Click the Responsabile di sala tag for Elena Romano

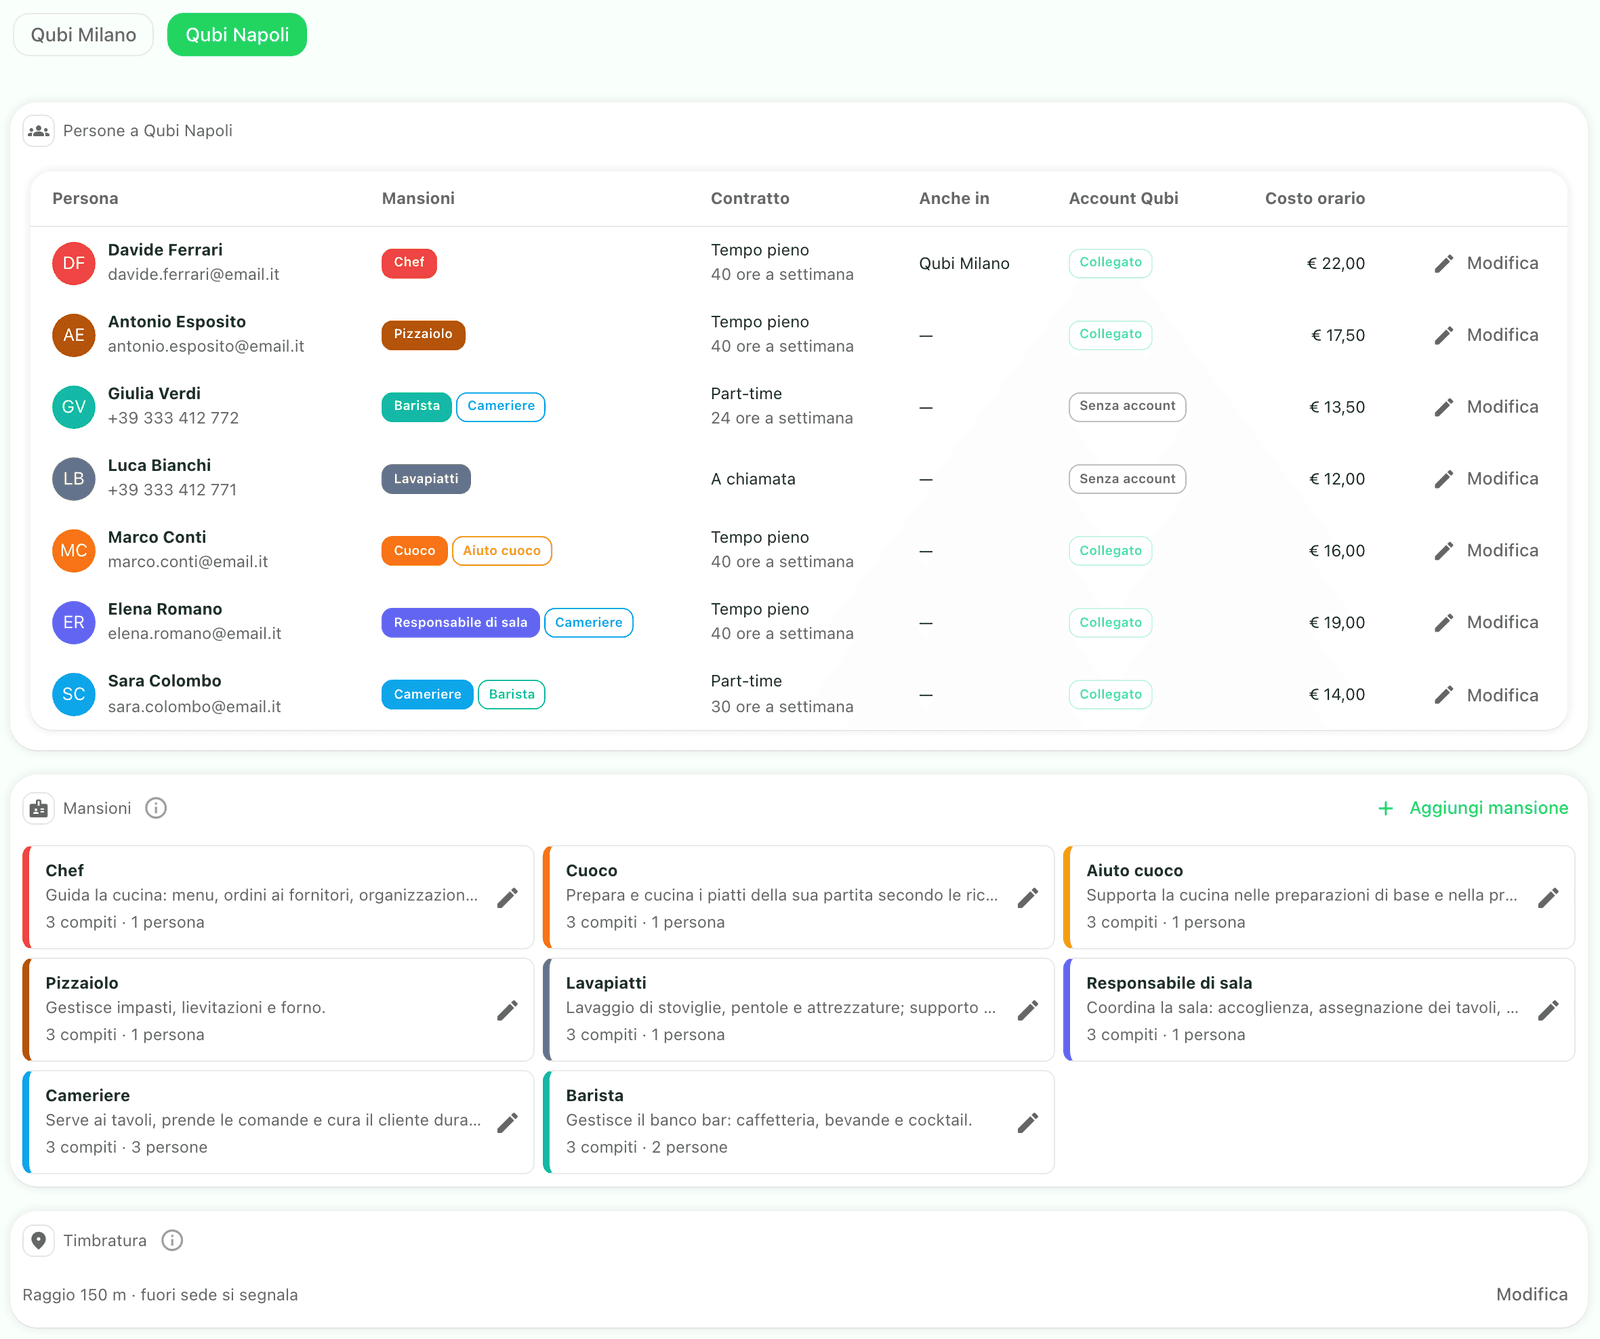tap(460, 623)
